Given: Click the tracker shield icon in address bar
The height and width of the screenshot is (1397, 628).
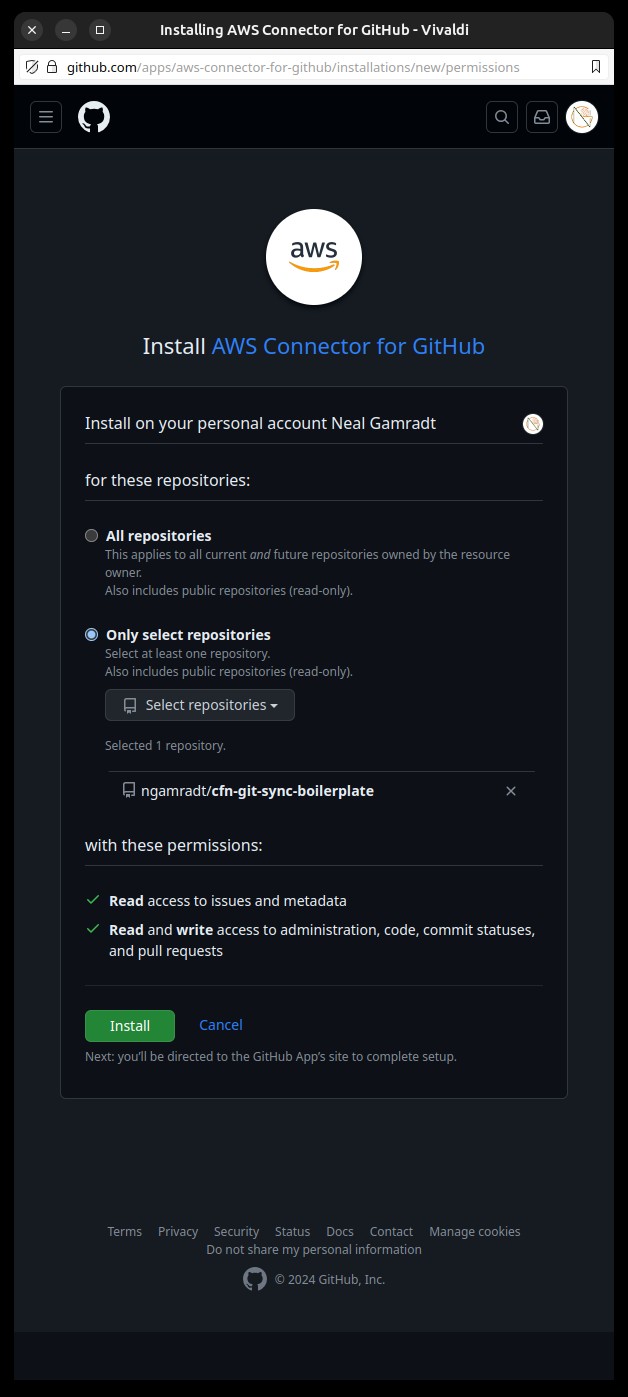Looking at the screenshot, I should [32, 67].
